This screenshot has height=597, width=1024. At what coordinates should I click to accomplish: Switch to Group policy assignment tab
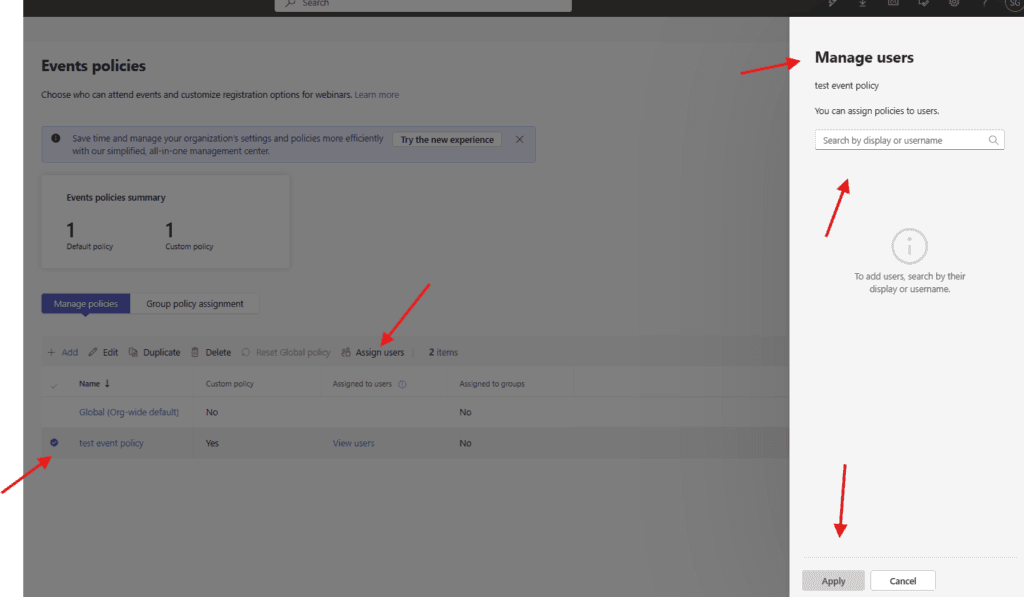click(195, 304)
